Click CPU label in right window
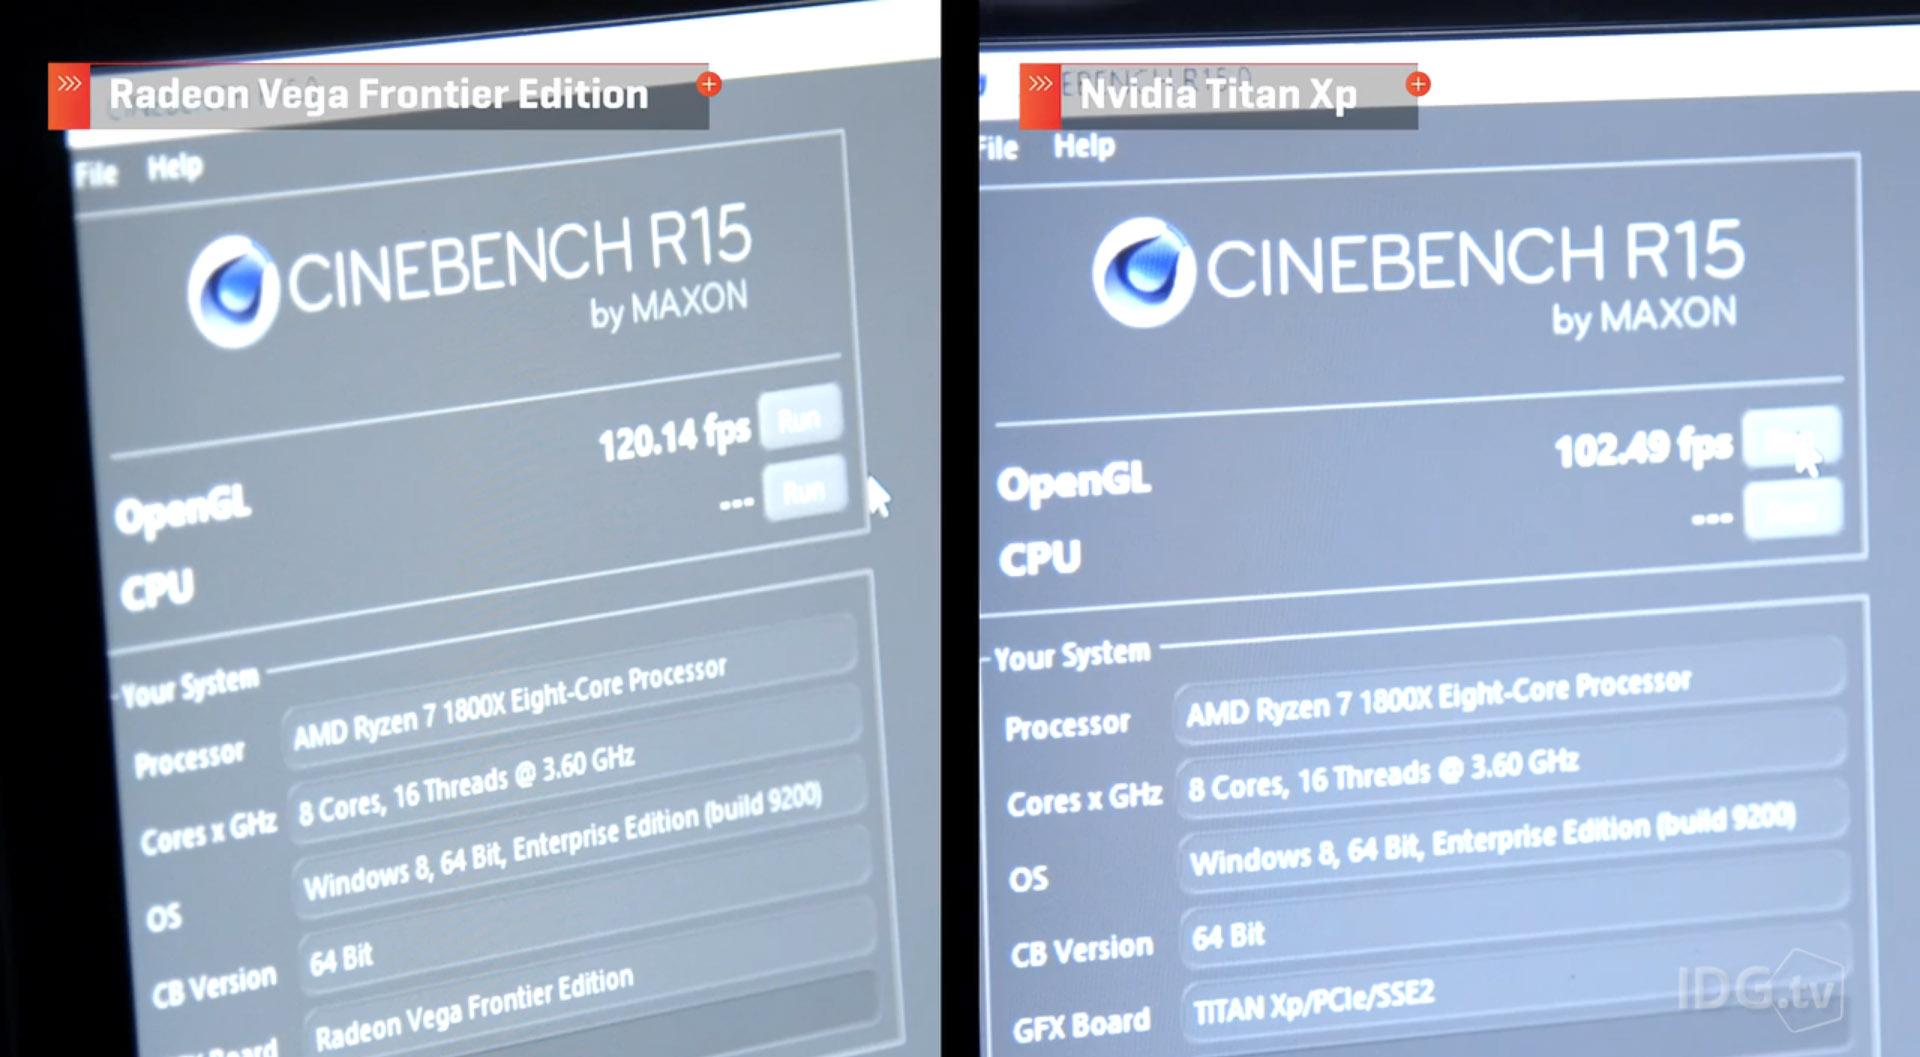1920x1057 pixels. pos(1040,557)
